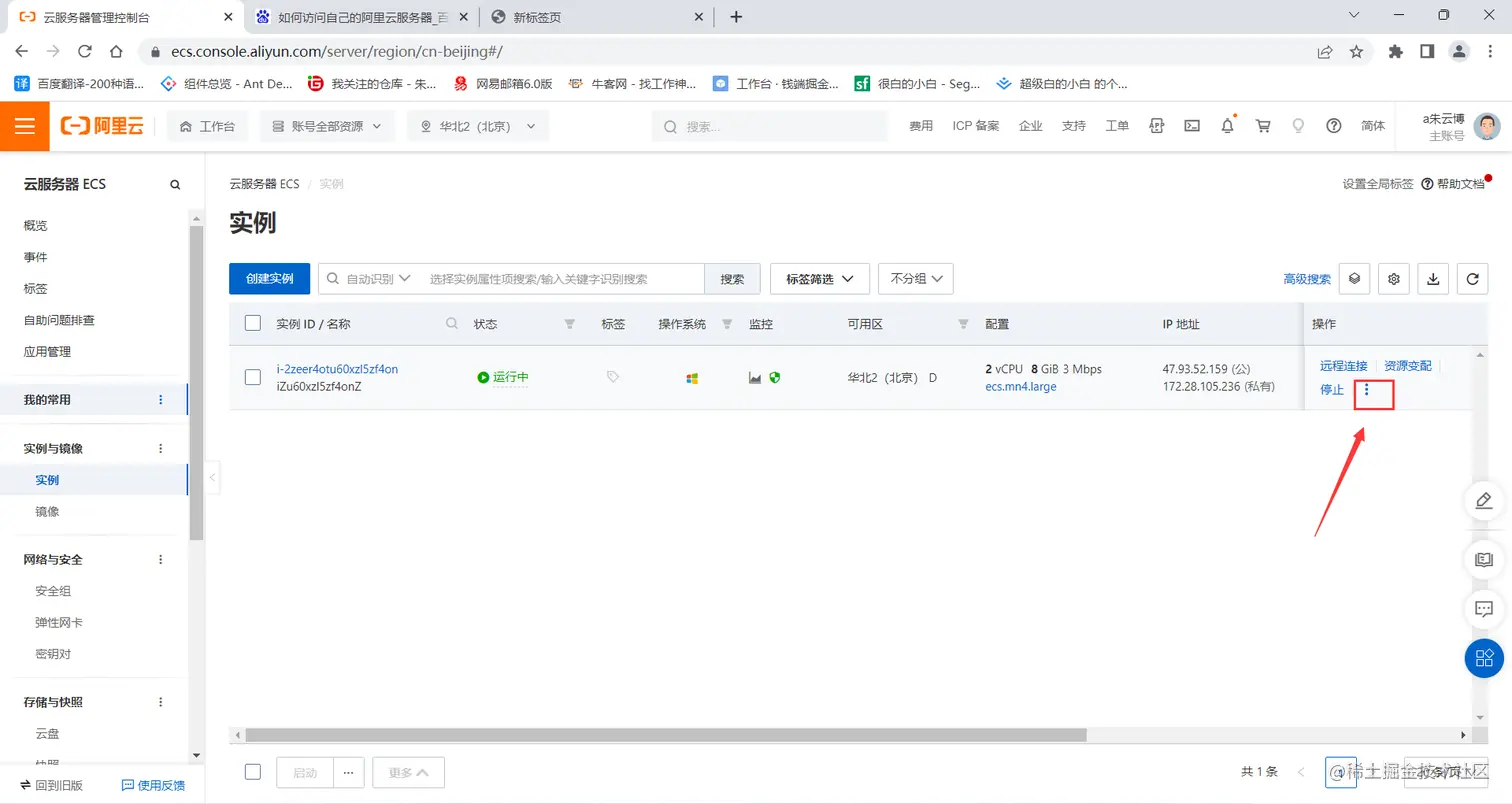The image size is (1512, 804).
Task: Switch to the 新标签页 browser tab
Action: tap(598, 17)
